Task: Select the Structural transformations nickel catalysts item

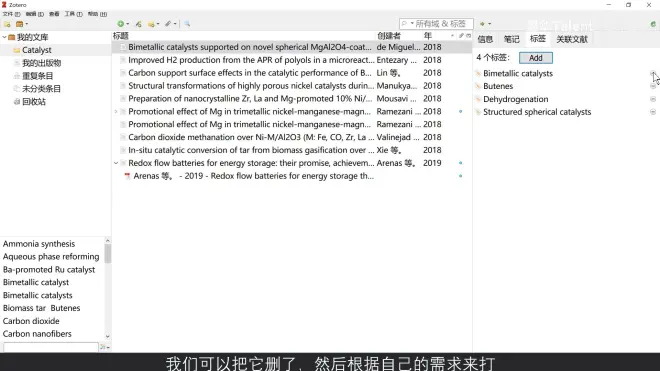Action: [292, 86]
